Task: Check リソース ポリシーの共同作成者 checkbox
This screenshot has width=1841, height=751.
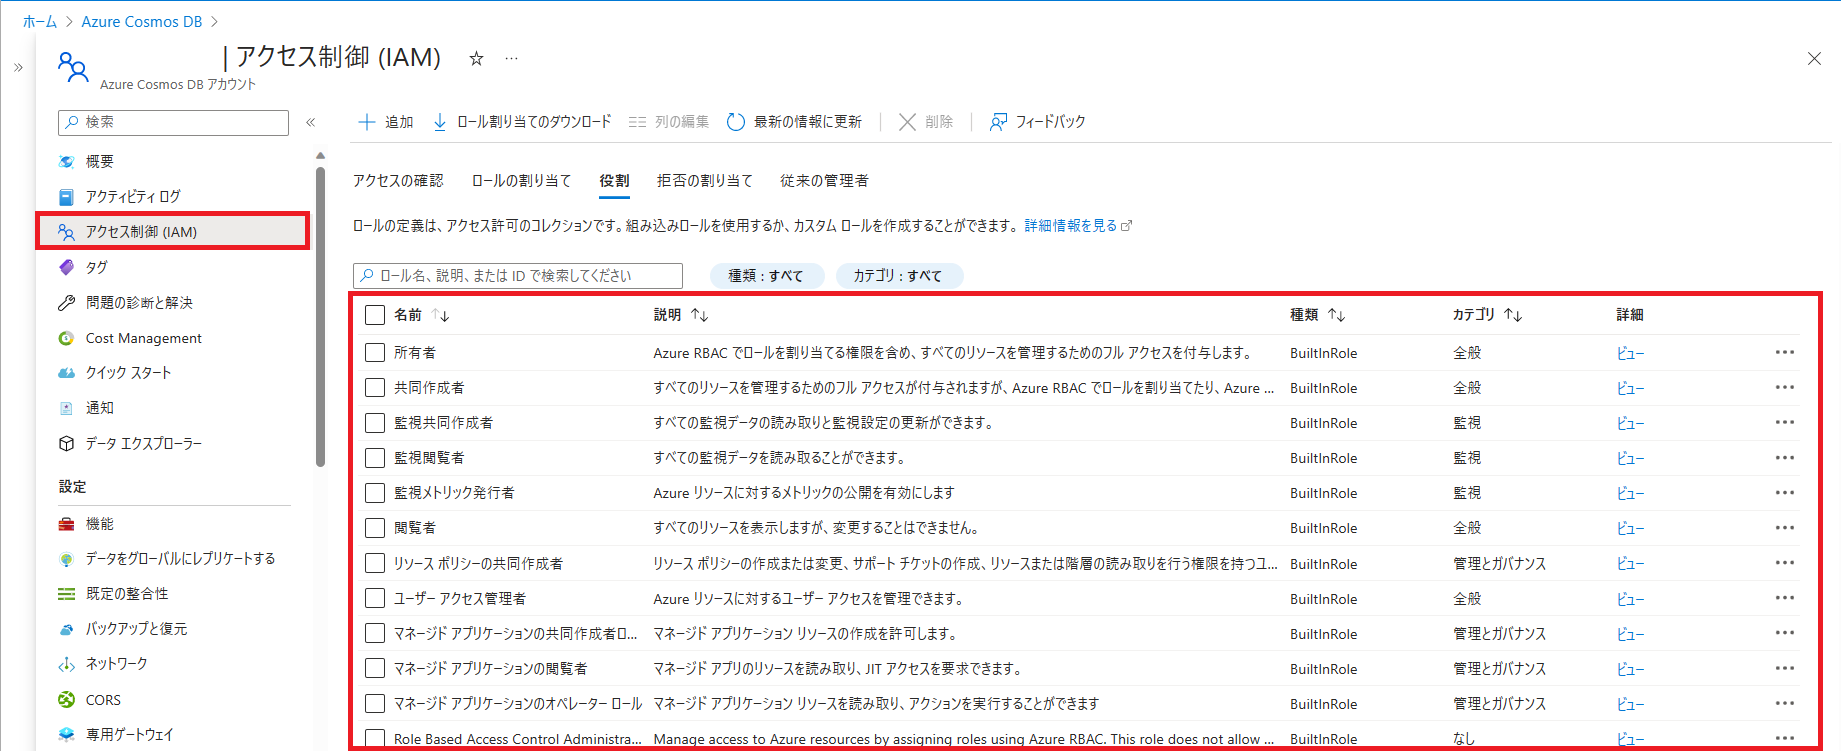Action: point(375,563)
